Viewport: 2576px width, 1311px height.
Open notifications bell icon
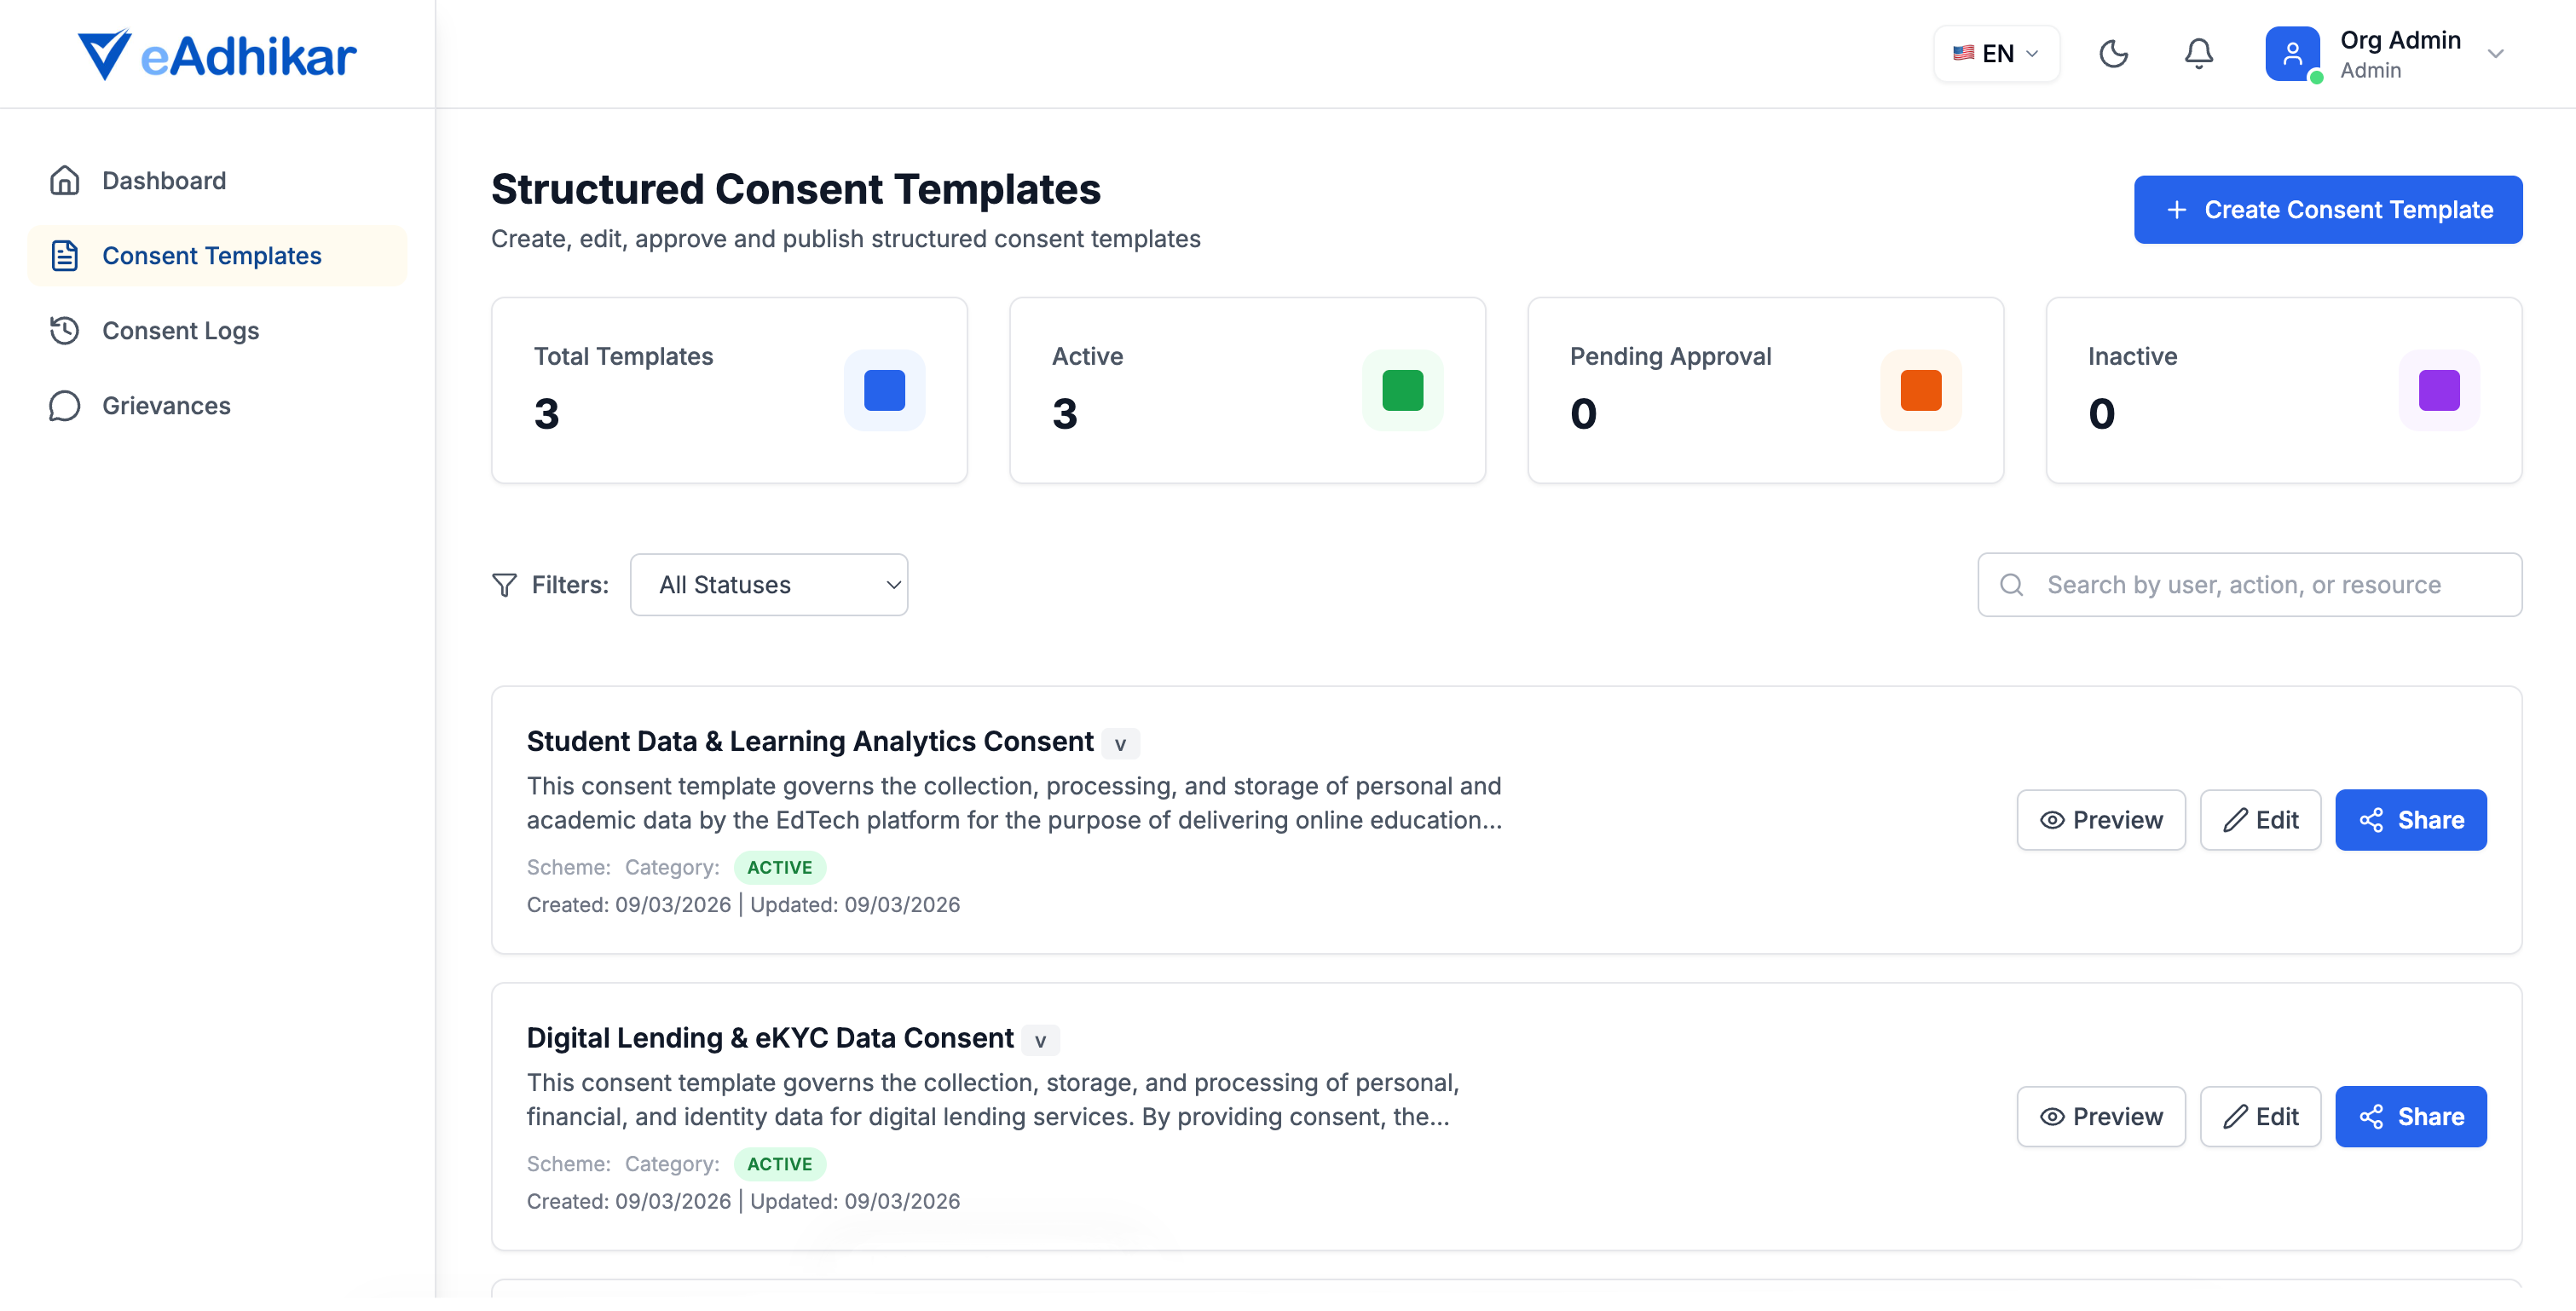[x=2198, y=54]
